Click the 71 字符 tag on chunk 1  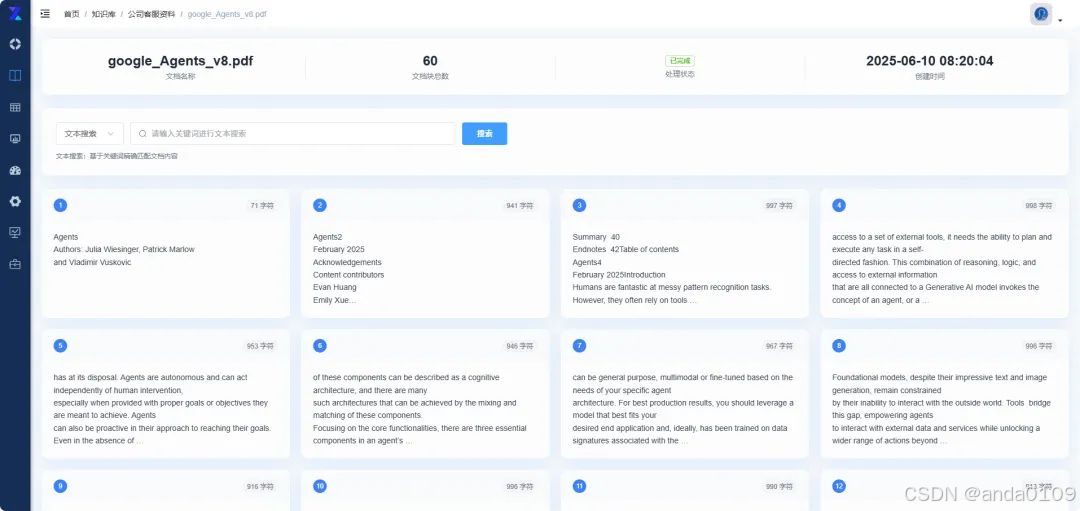pyautogui.click(x=262, y=205)
